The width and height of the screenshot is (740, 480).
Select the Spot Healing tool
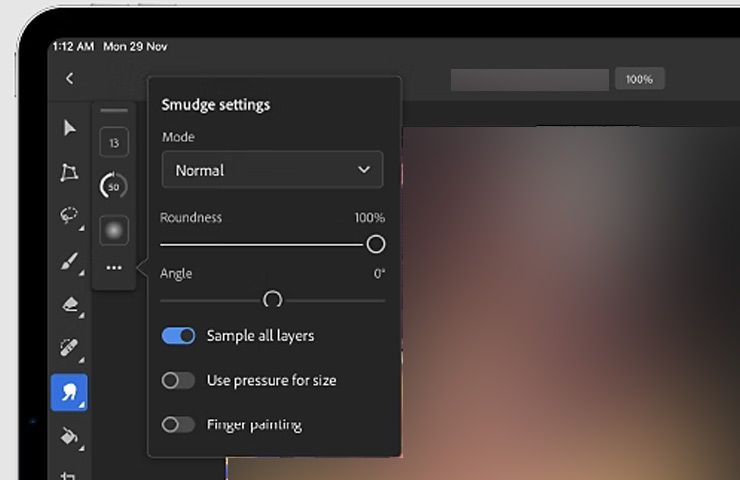pos(69,348)
